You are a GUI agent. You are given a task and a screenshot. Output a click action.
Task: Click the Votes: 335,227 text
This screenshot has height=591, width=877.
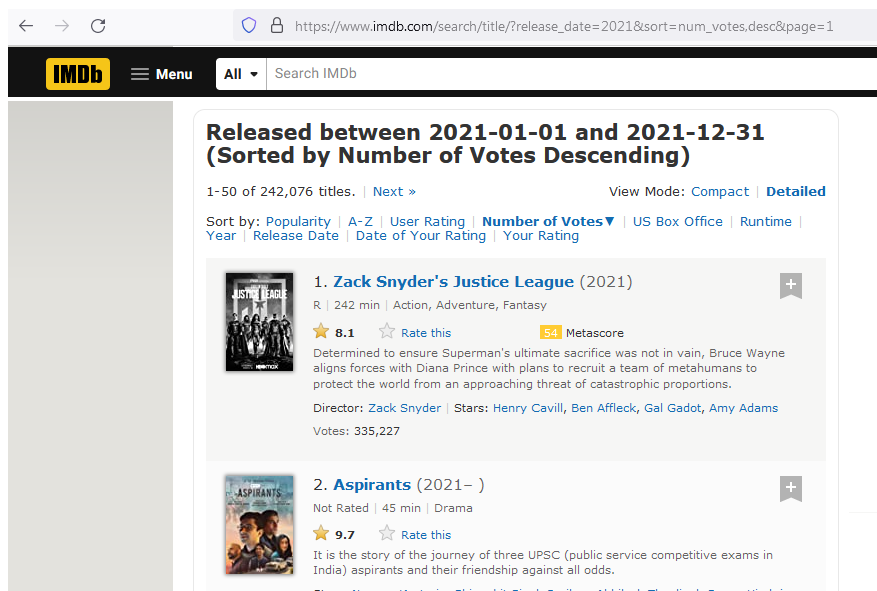click(356, 431)
